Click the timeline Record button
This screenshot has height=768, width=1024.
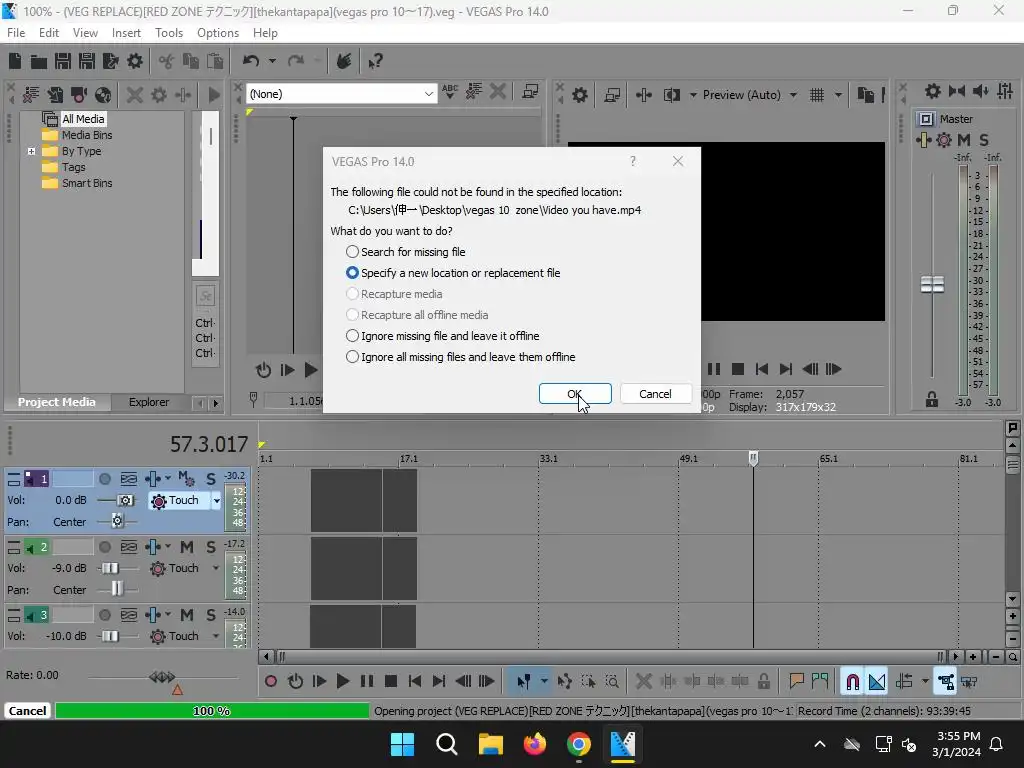[270, 682]
